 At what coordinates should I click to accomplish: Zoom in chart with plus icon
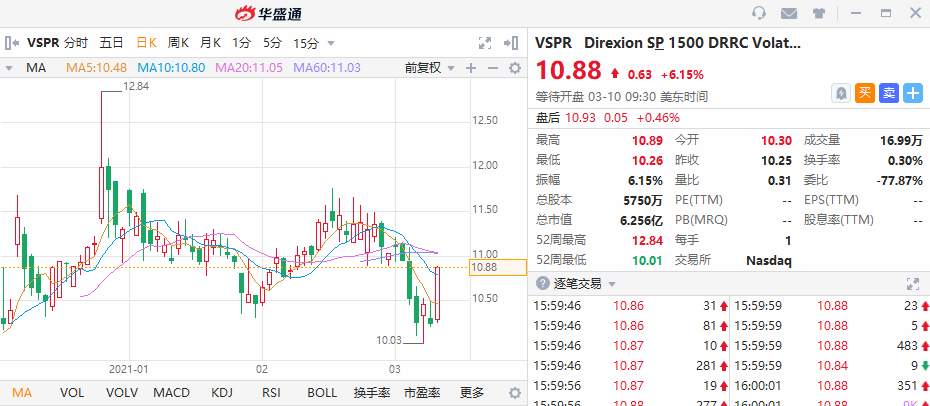pos(471,68)
